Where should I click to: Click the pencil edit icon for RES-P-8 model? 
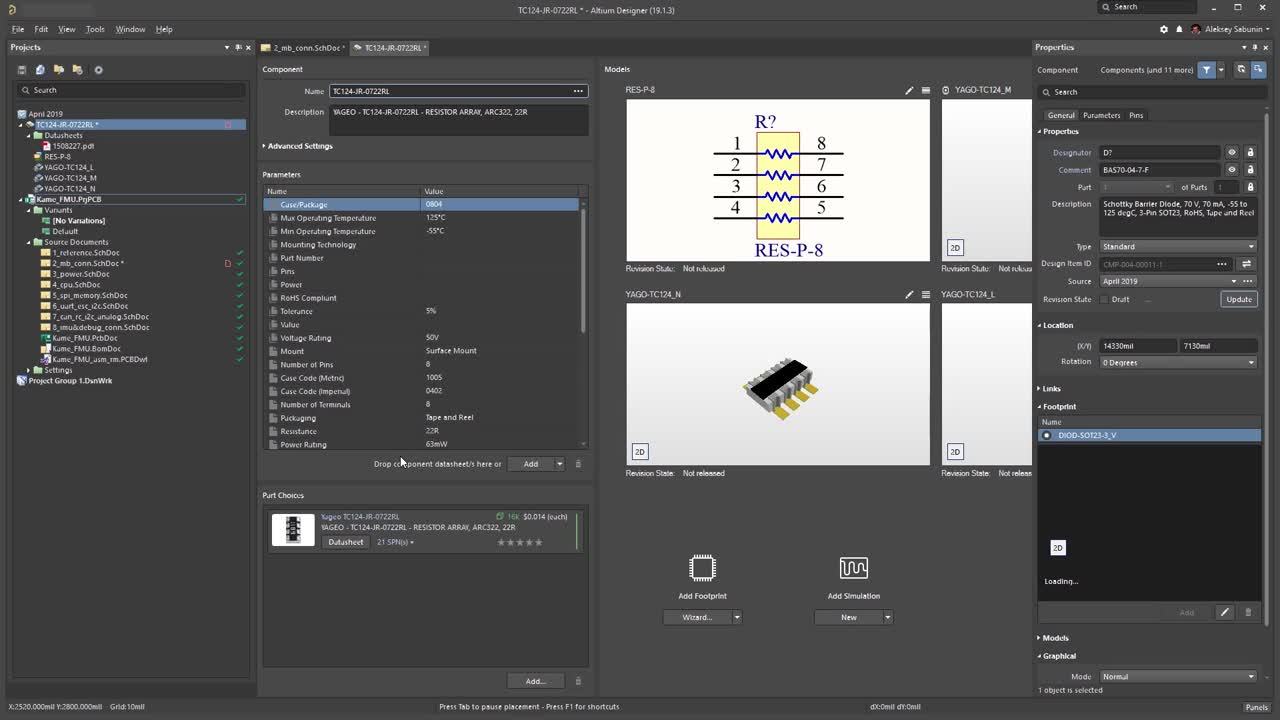[x=909, y=90]
